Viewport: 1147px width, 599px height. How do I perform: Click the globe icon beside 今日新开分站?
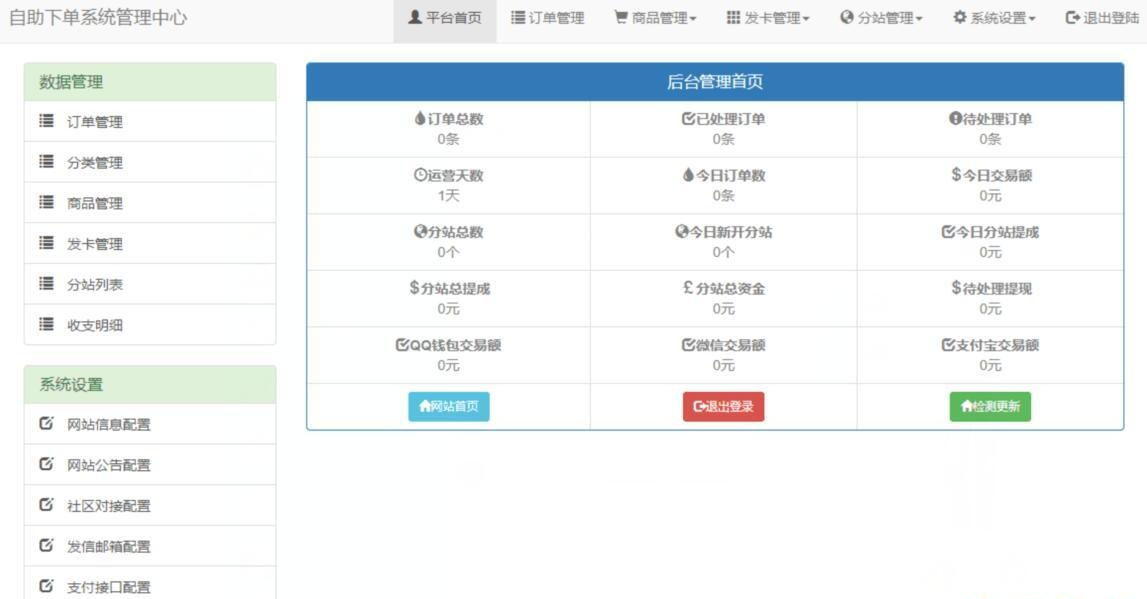point(682,231)
